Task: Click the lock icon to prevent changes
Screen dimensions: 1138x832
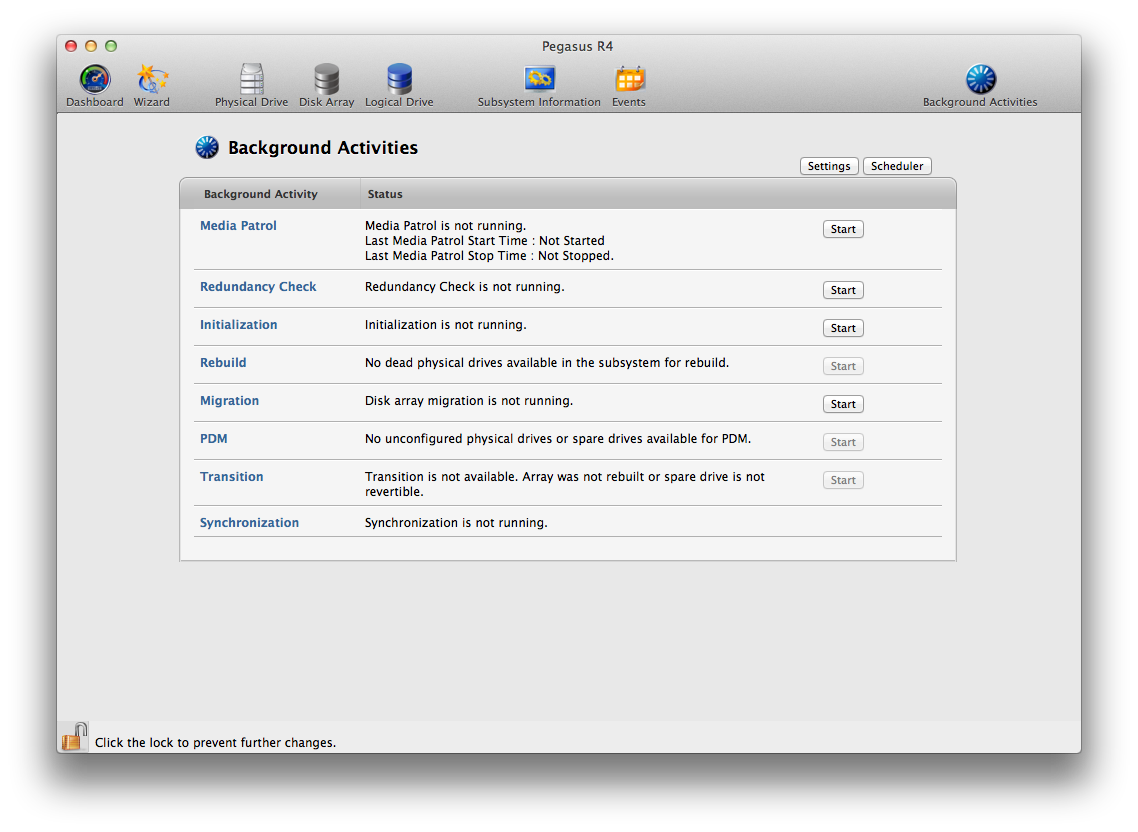Action: tap(74, 737)
